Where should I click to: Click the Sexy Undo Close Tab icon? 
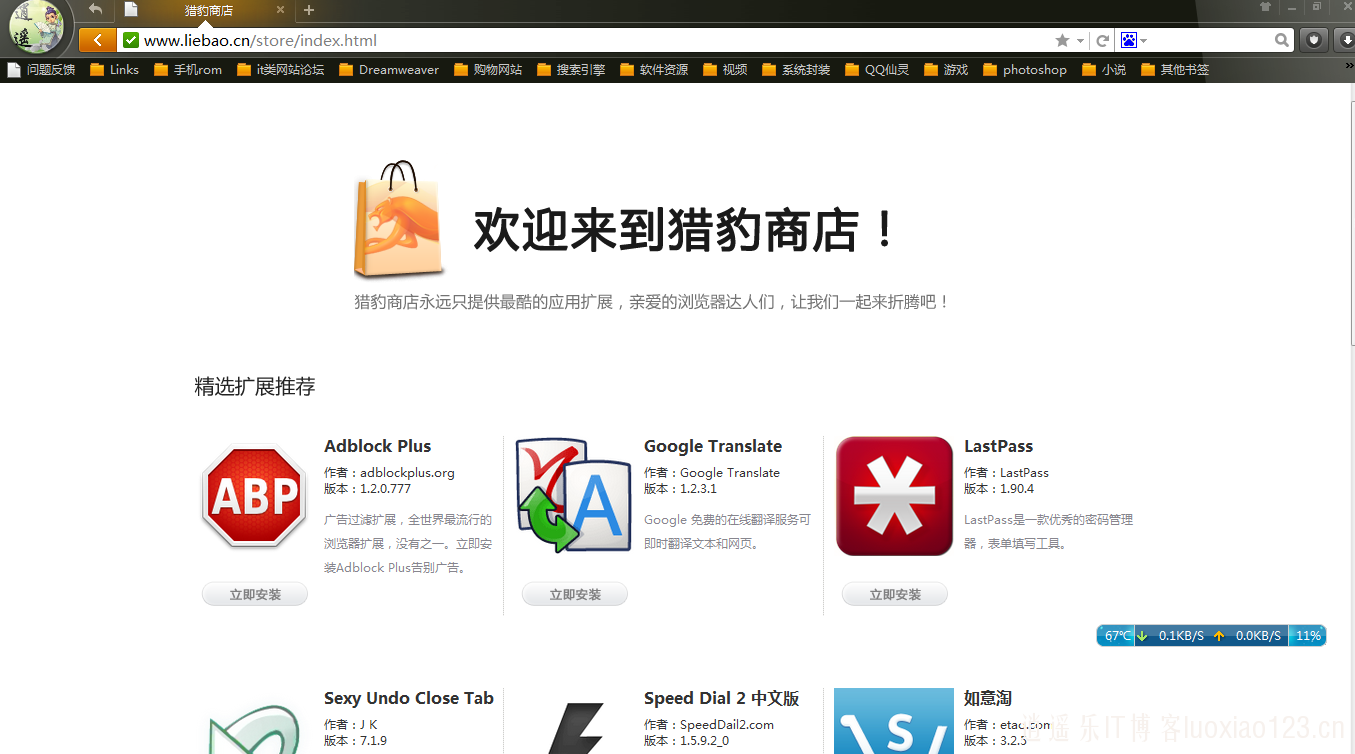point(254,728)
